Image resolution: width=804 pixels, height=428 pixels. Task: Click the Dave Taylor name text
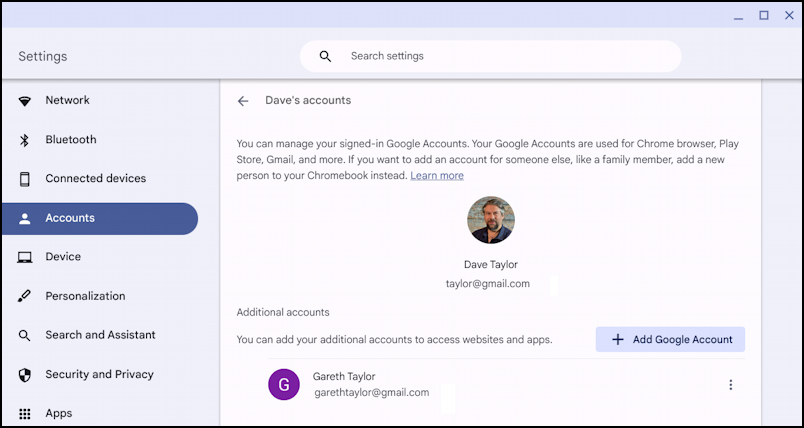(x=491, y=264)
